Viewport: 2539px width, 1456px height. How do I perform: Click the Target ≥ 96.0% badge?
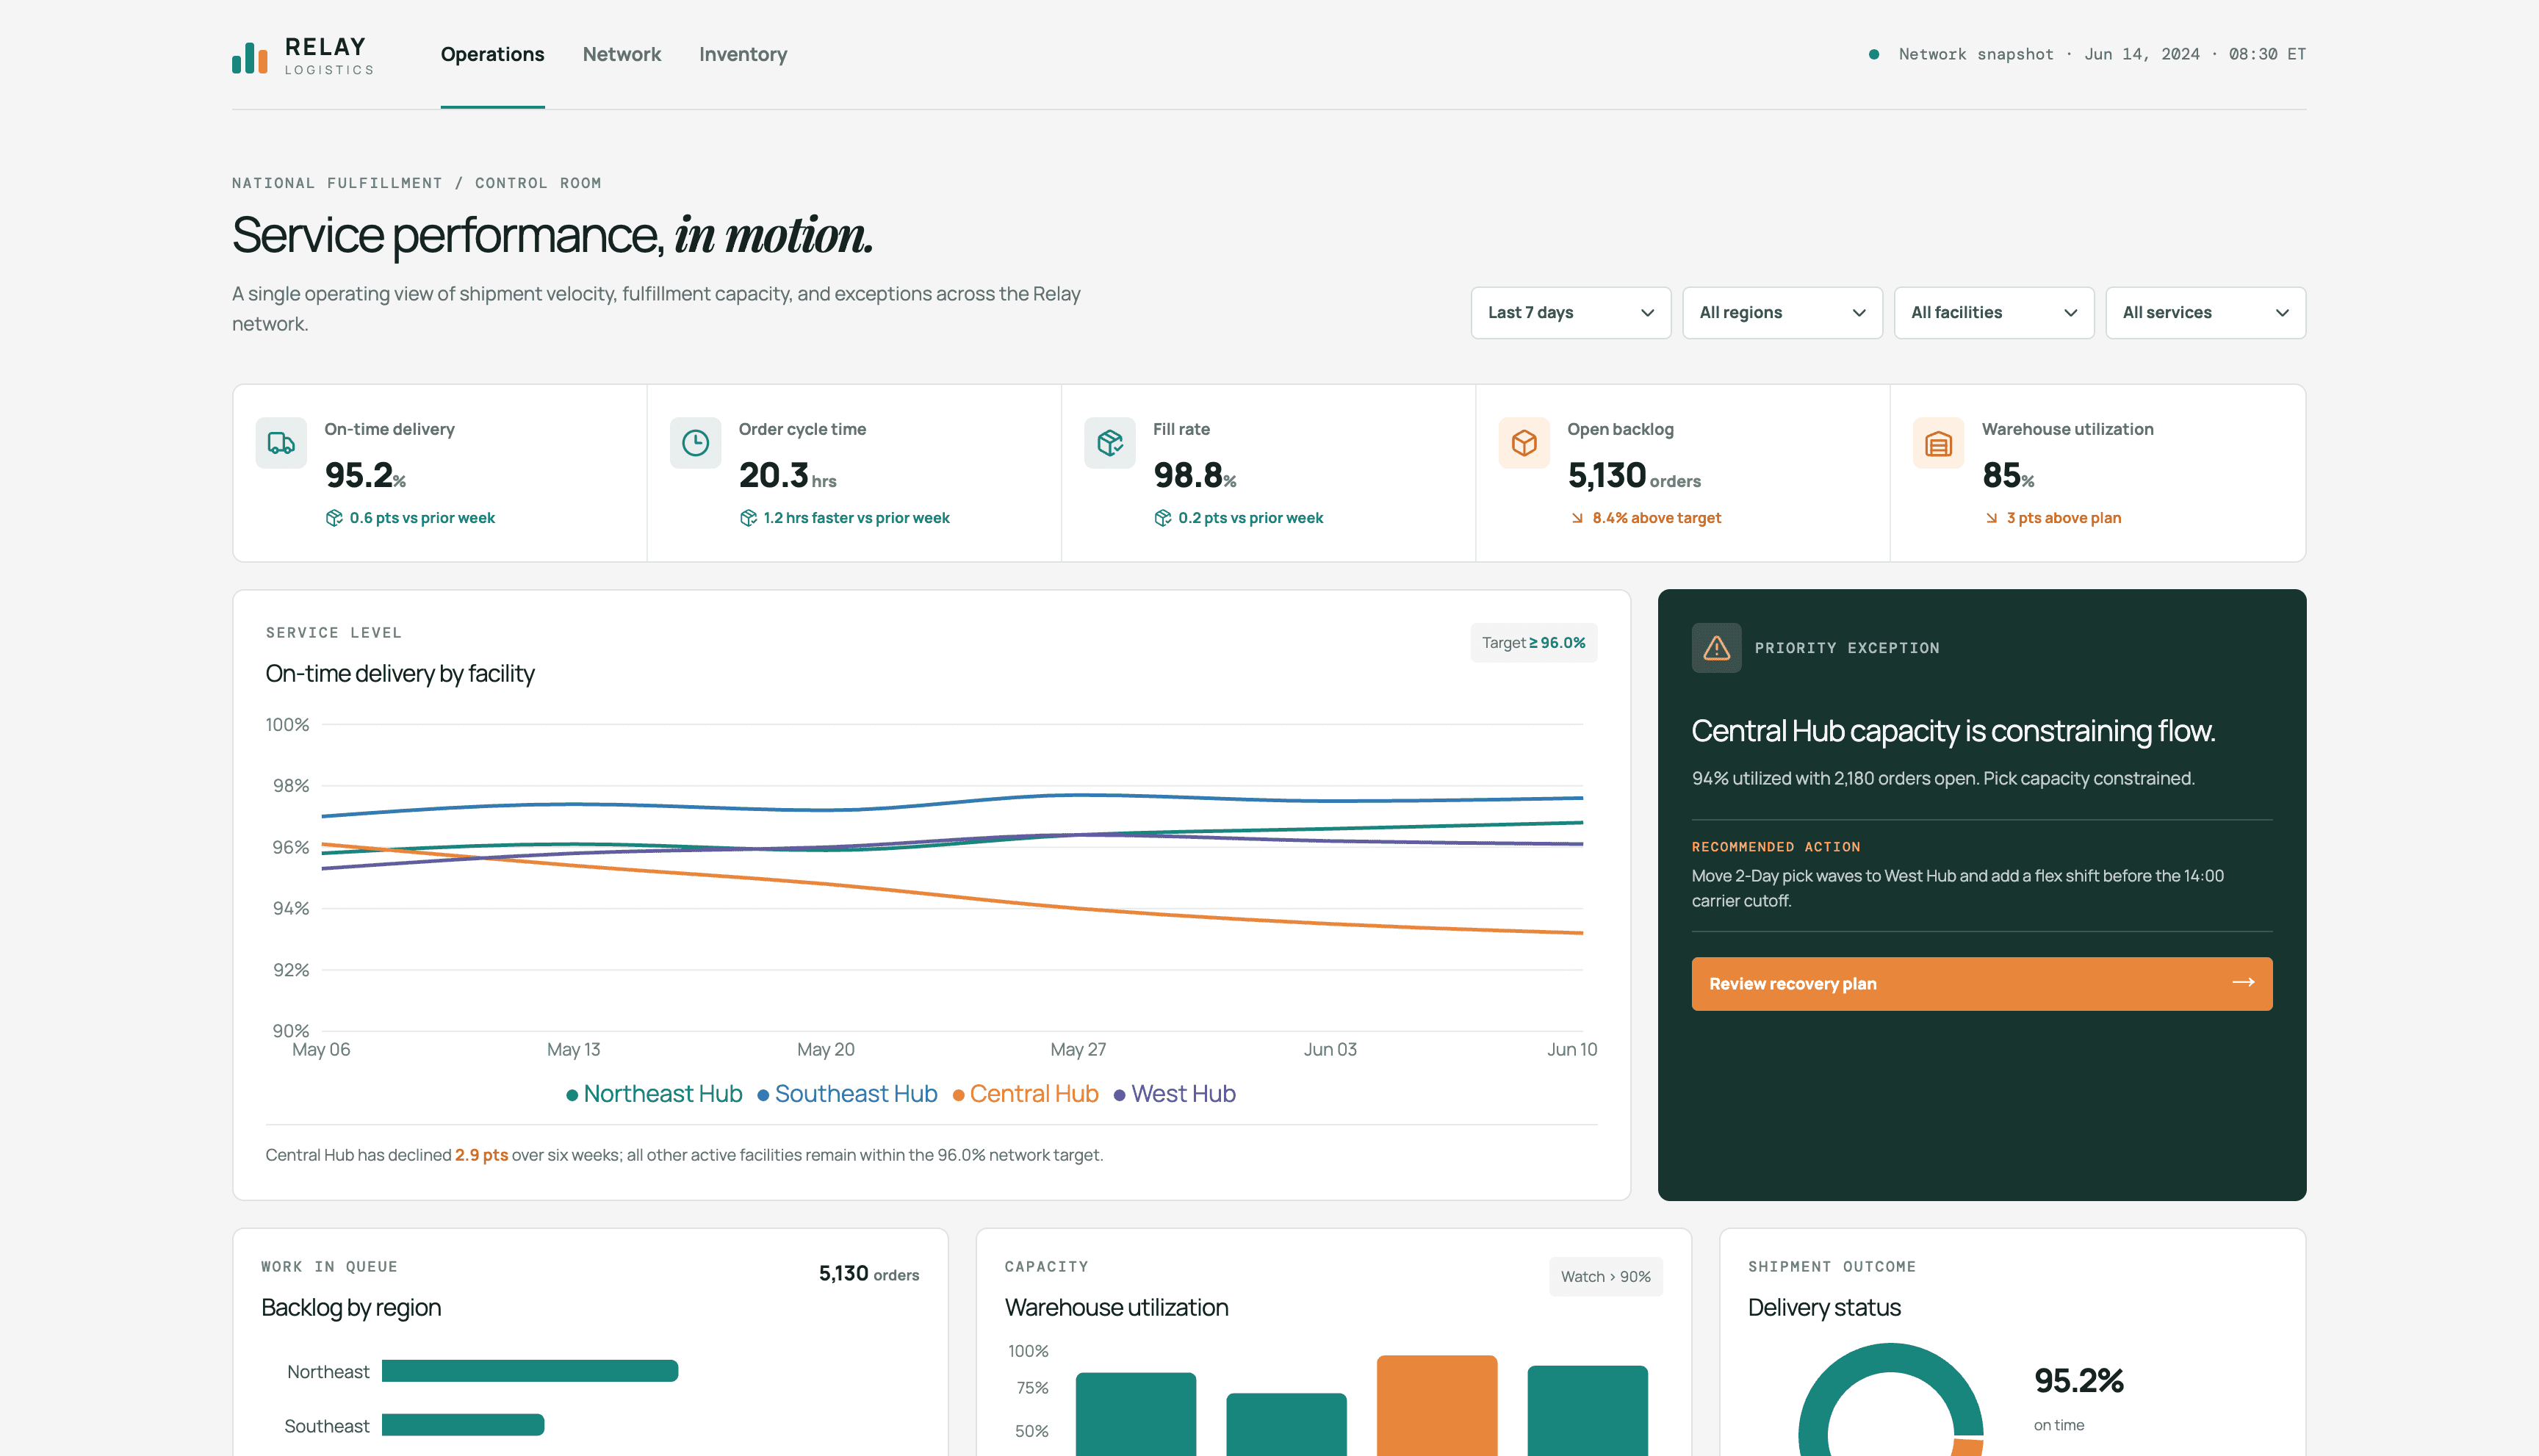click(1533, 643)
